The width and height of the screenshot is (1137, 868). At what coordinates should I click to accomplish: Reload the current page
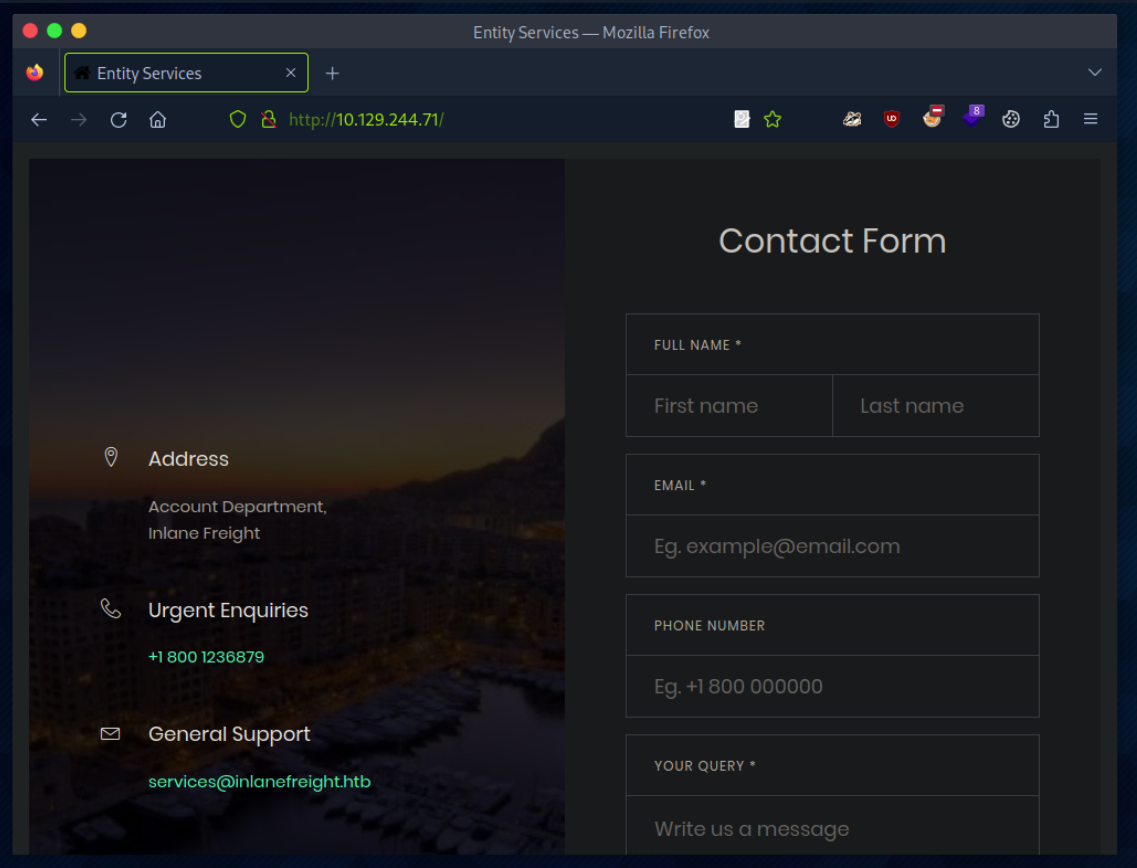(118, 120)
